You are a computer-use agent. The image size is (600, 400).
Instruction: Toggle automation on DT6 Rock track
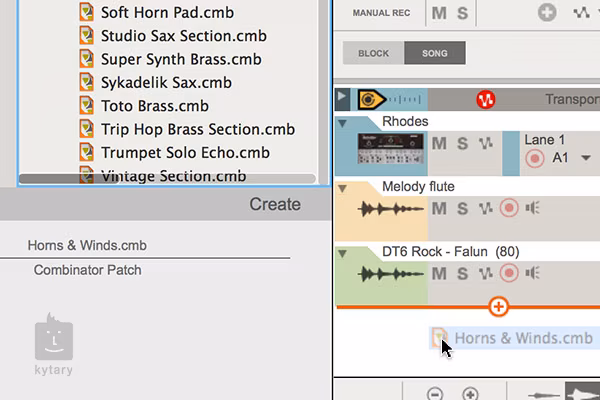click(x=486, y=274)
